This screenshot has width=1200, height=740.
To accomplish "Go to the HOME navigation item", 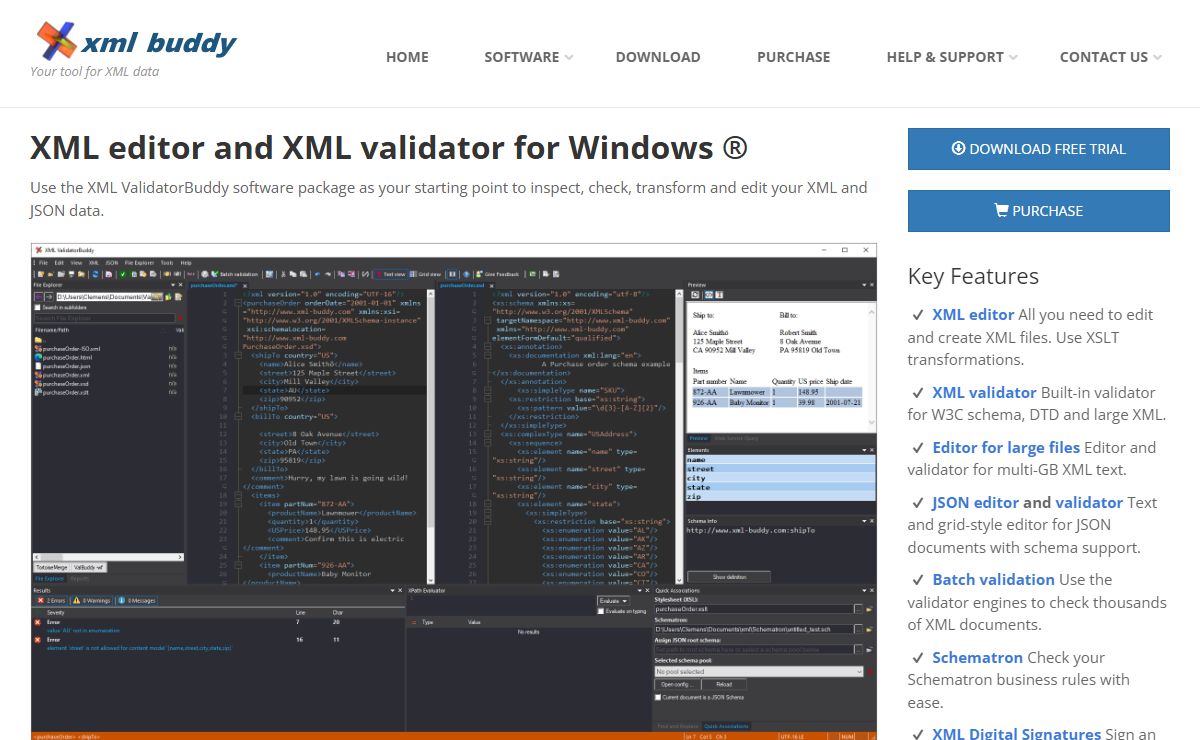I will click(x=407, y=57).
